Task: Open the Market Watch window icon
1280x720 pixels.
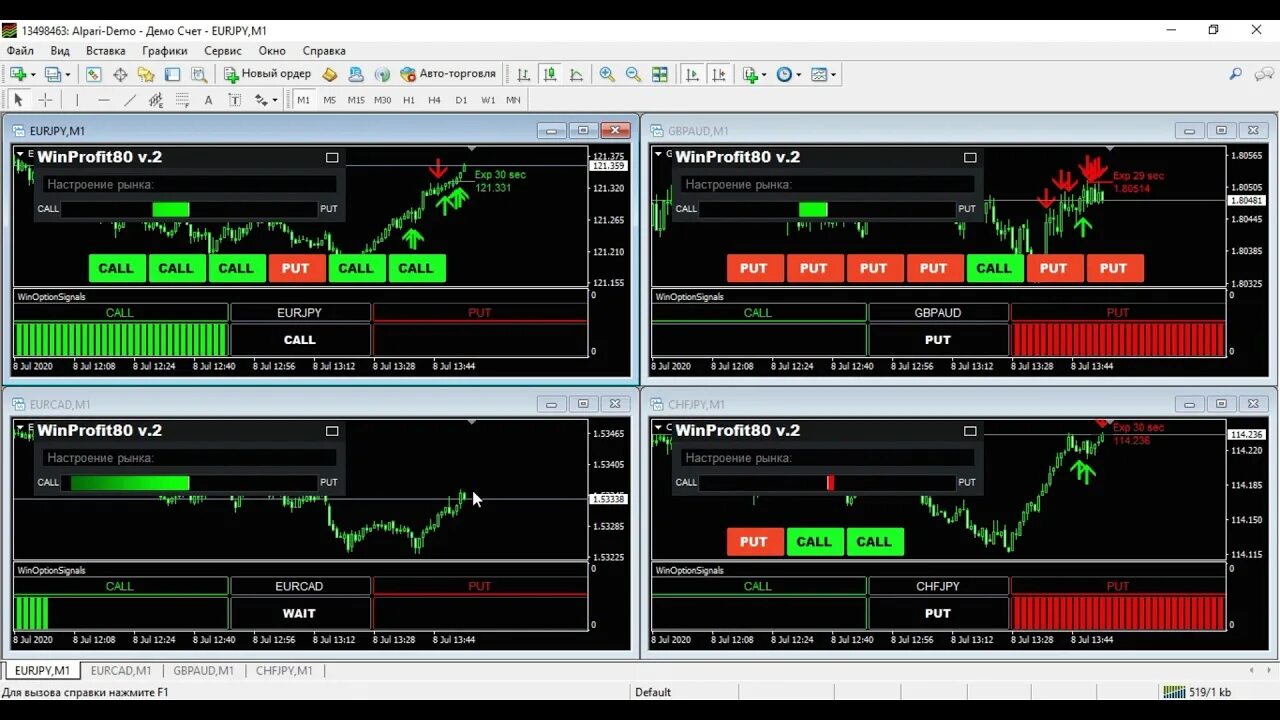Action: [93, 74]
